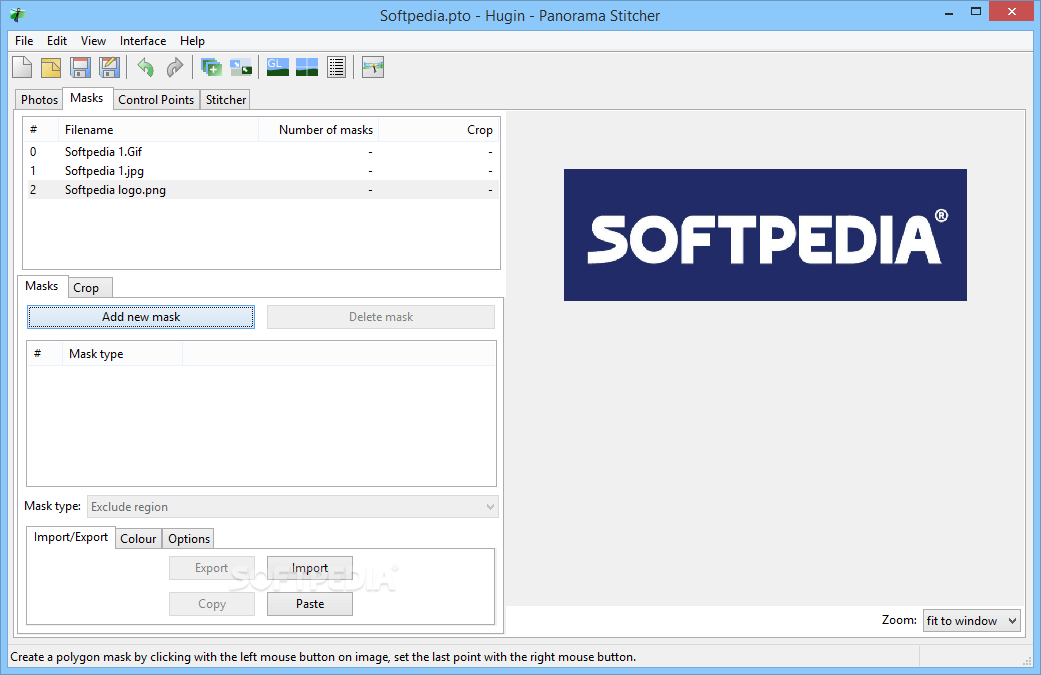Open the Import/Export tab
This screenshot has width=1041, height=675.
[x=71, y=537]
